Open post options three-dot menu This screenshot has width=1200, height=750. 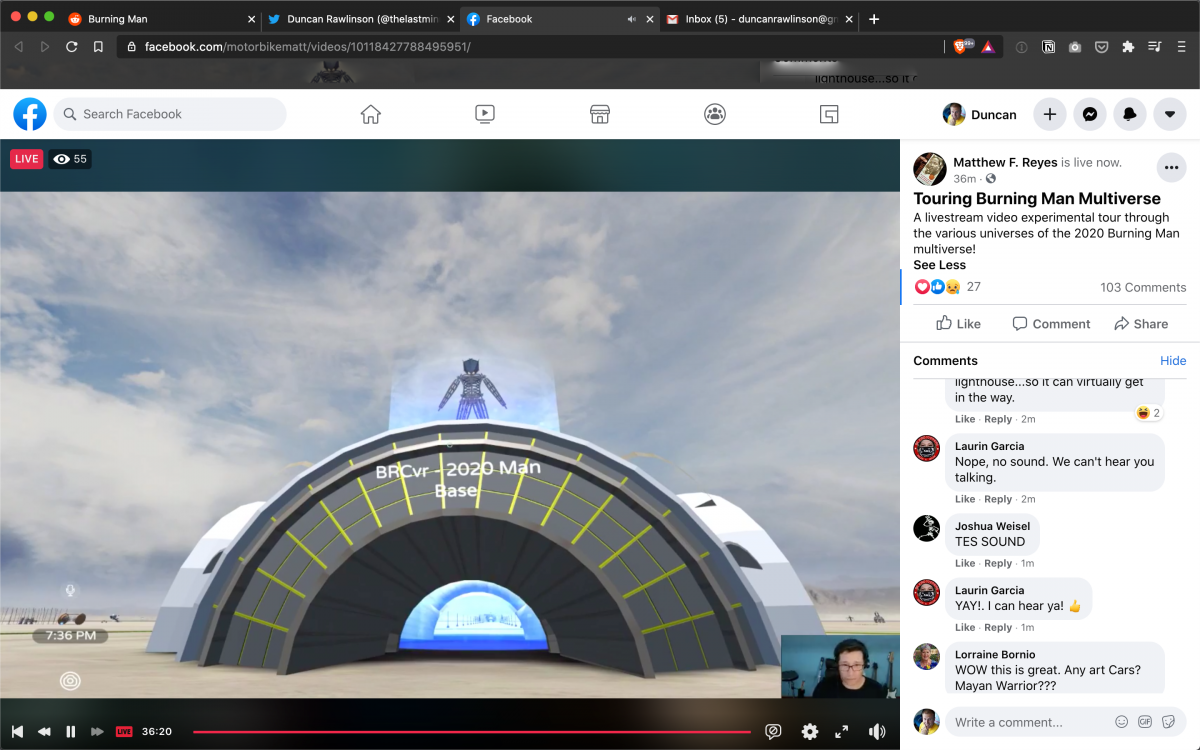coord(1171,167)
